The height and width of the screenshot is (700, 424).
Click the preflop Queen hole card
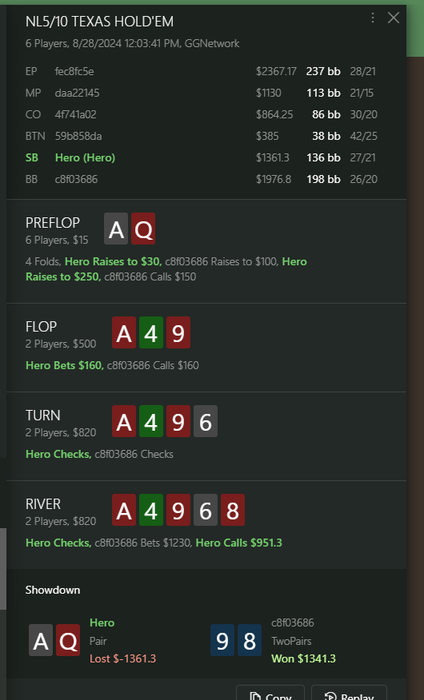[143, 229]
